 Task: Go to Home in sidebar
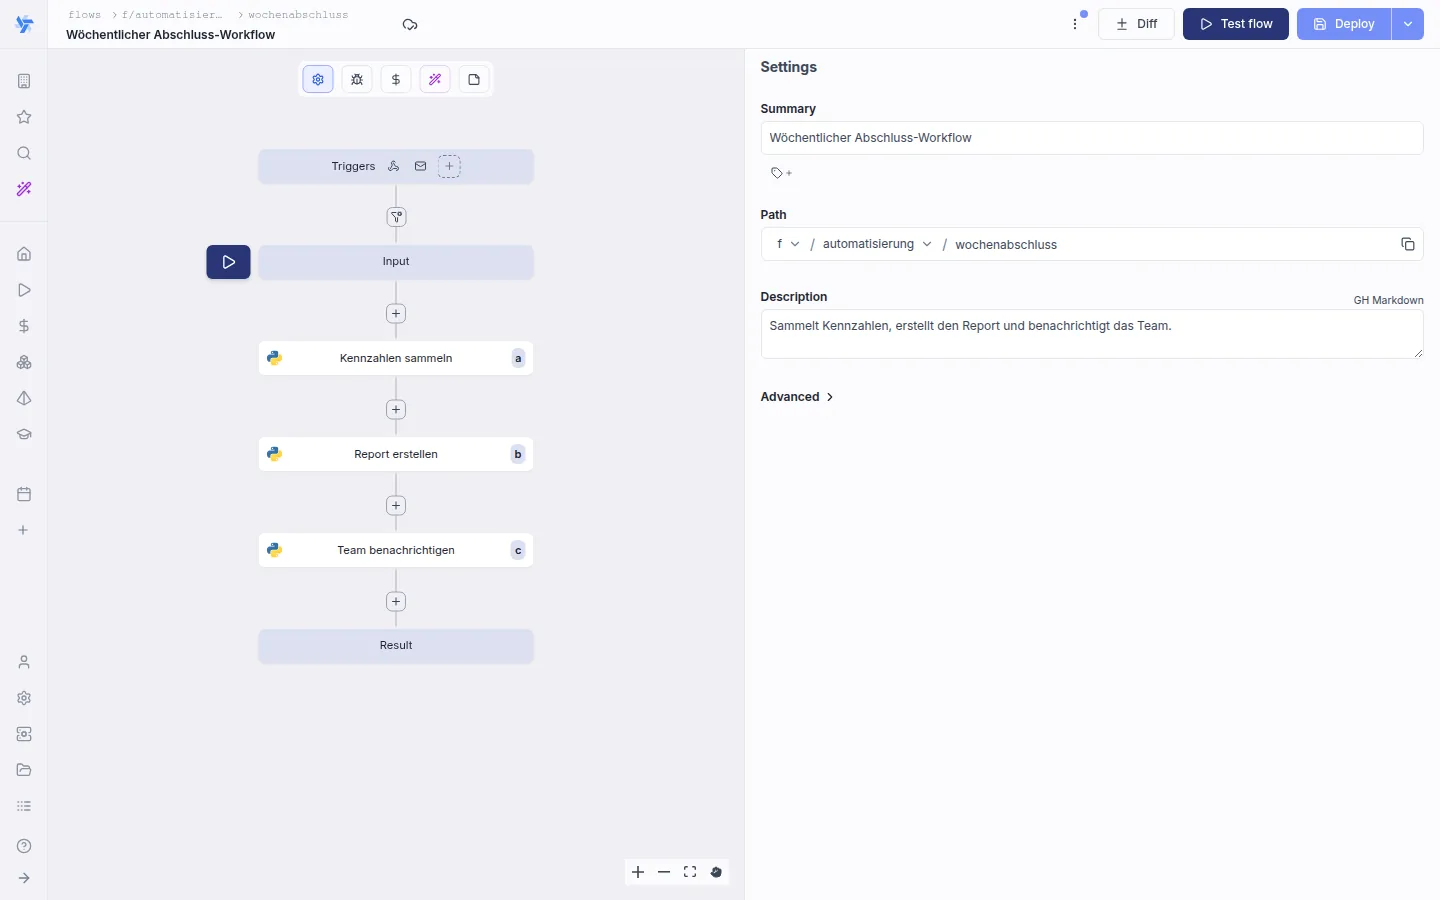click(x=24, y=254)
